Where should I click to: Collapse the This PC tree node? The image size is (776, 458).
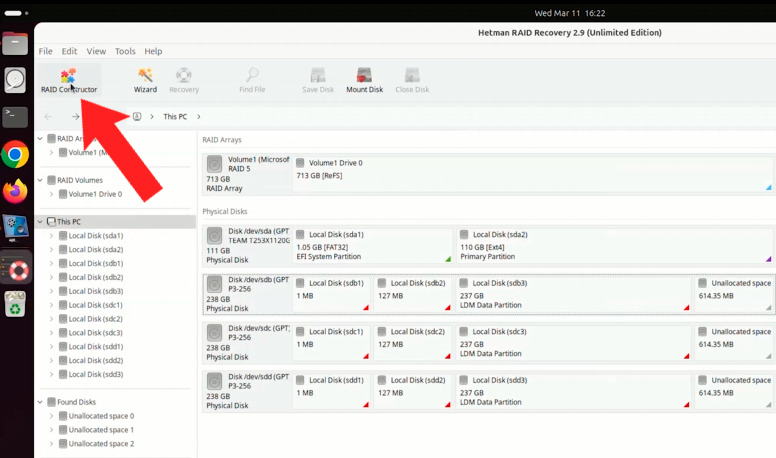40,222
